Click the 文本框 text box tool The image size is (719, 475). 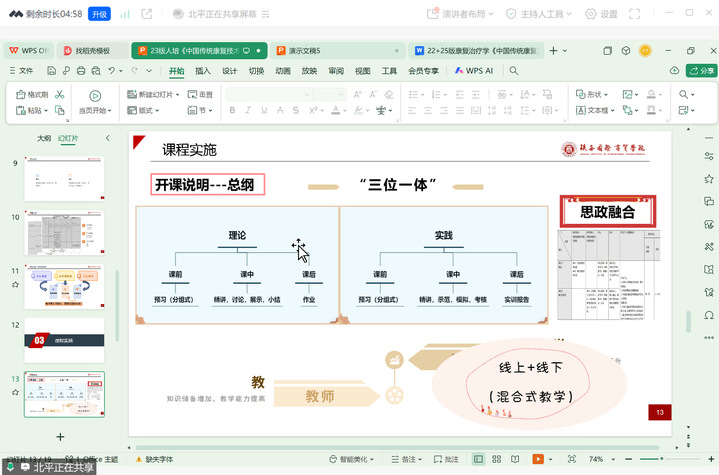(597, 110)
